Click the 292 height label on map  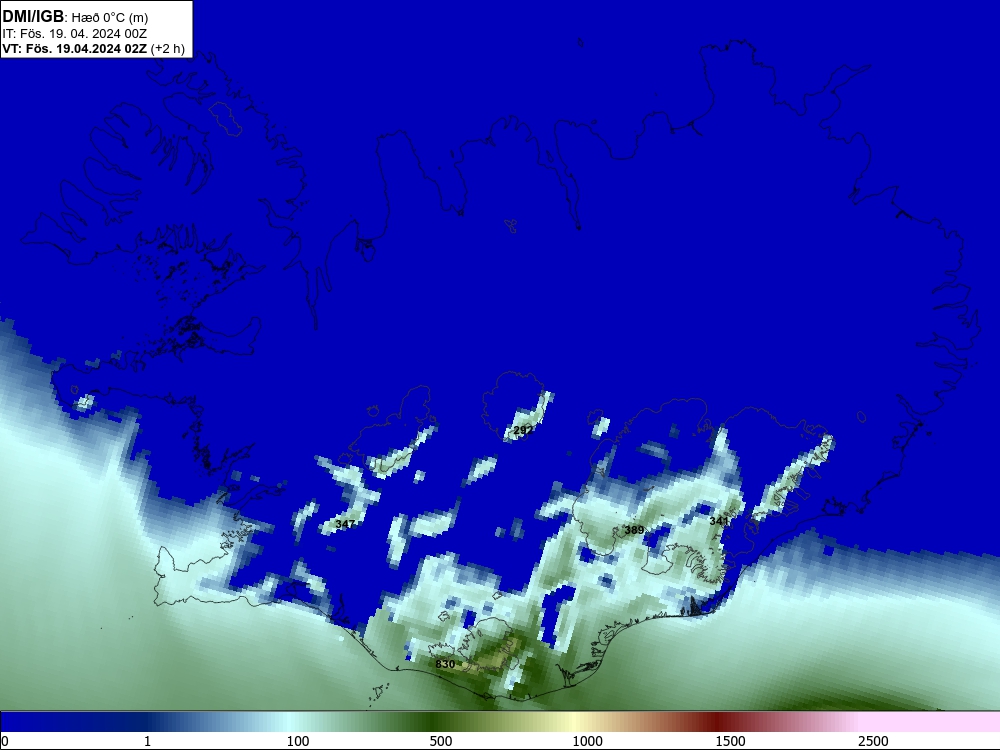pos(523,430)
